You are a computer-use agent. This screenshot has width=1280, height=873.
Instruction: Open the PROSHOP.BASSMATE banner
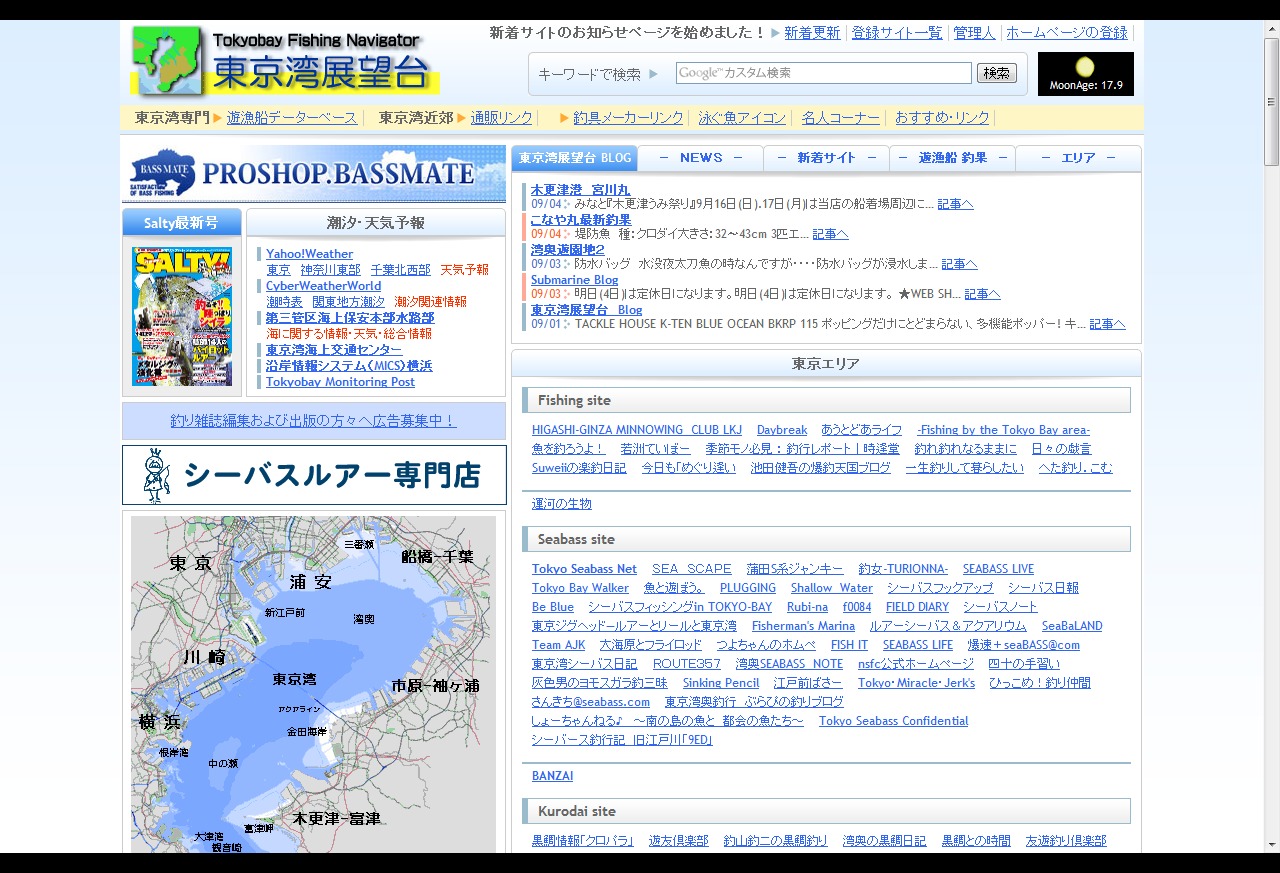coord(314,174)
